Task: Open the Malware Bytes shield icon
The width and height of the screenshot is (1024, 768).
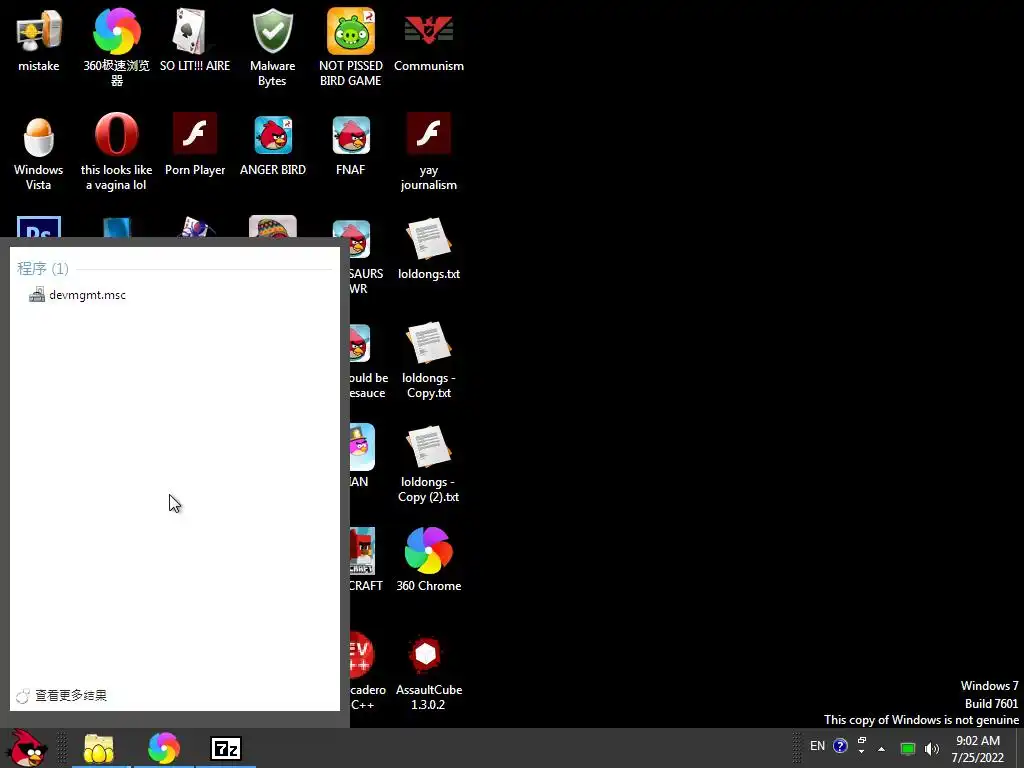Action: pyautogui.click(x=272, y=46)
